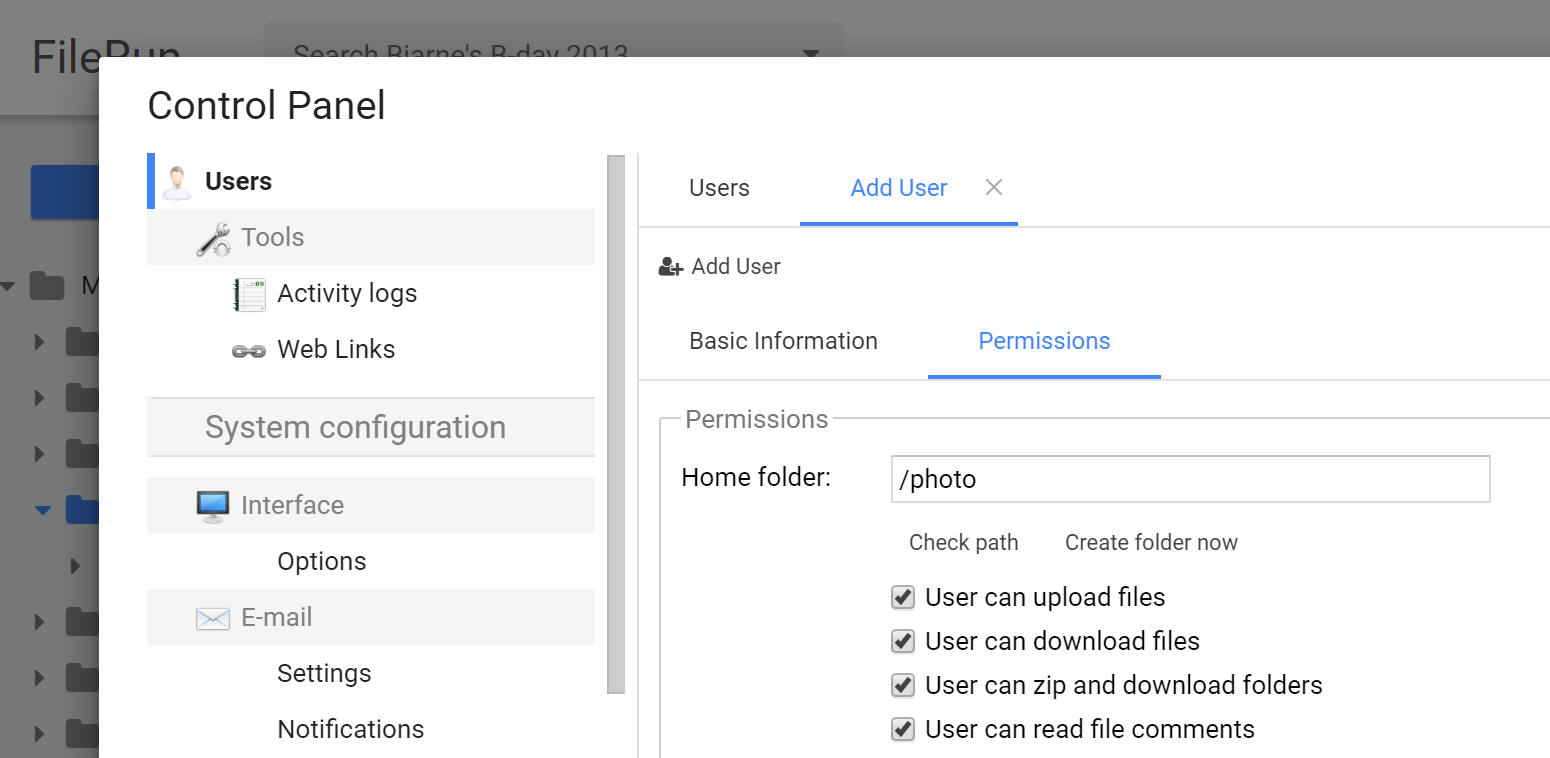
Task: Uncheck 'User can zip and download folders'
Action: point(902,685)
